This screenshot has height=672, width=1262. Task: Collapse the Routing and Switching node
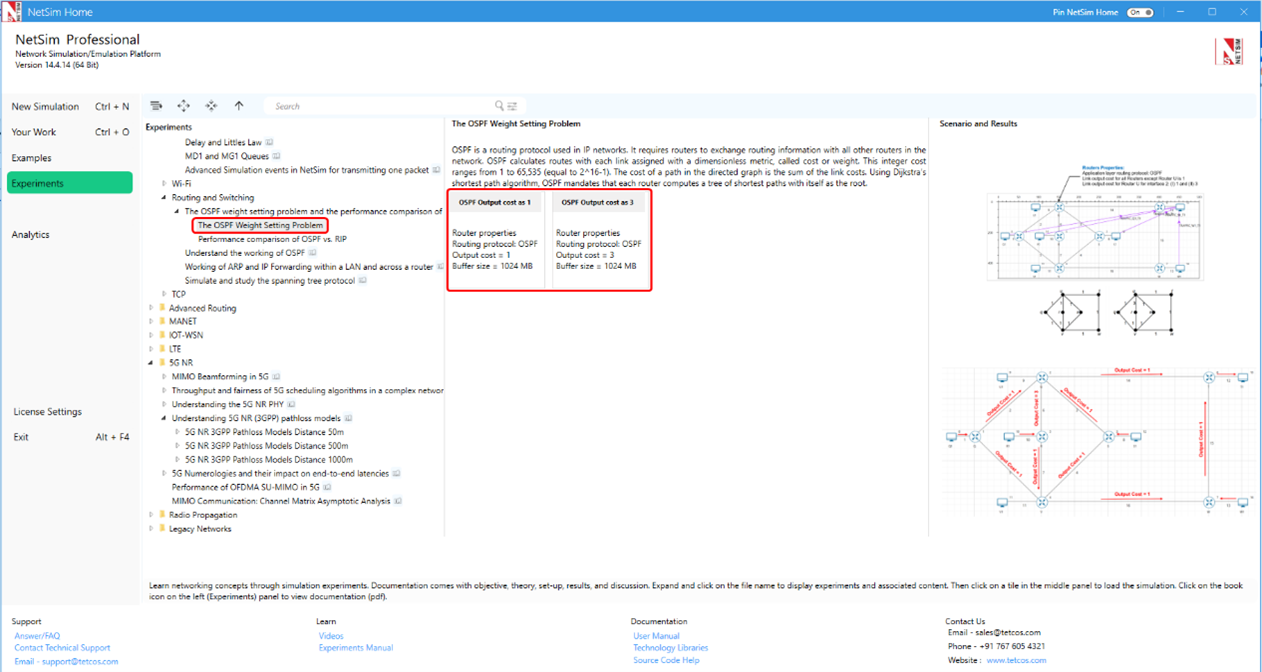pos(164,198)
